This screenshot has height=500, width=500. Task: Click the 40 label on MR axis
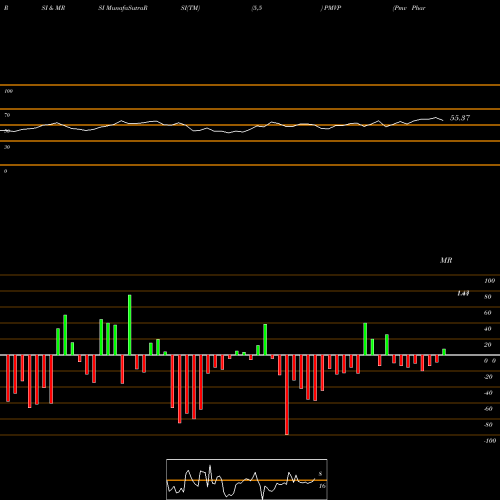[488, 329]
